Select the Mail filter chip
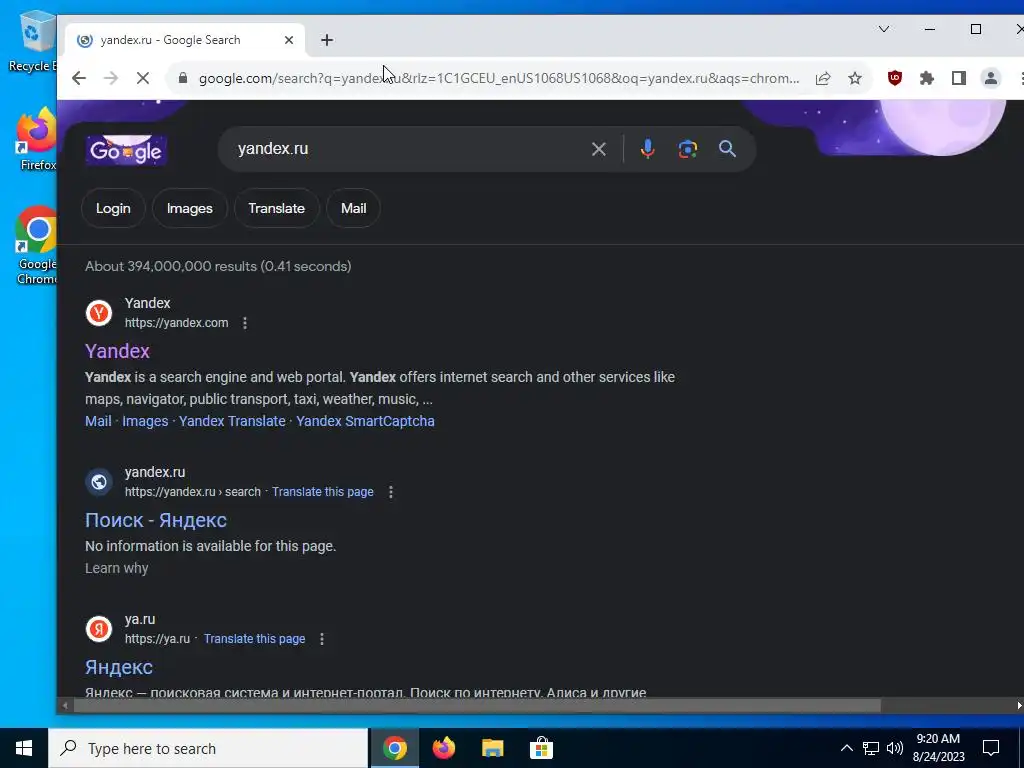 pos(353,208)
